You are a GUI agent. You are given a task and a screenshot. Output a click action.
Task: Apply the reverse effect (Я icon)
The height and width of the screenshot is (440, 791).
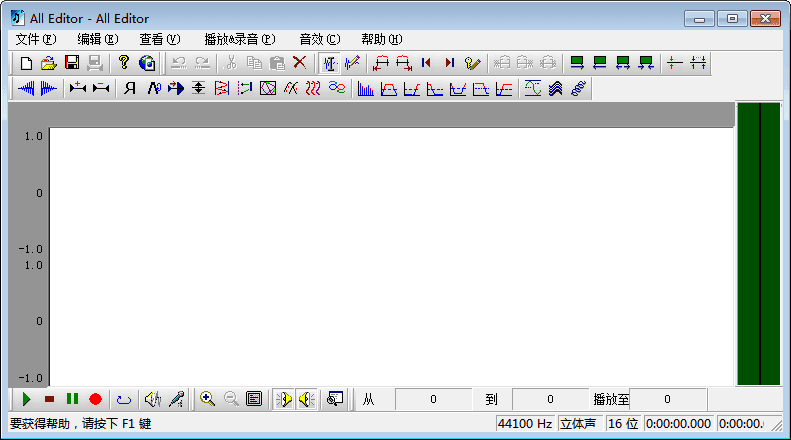(x=130, y=89)
